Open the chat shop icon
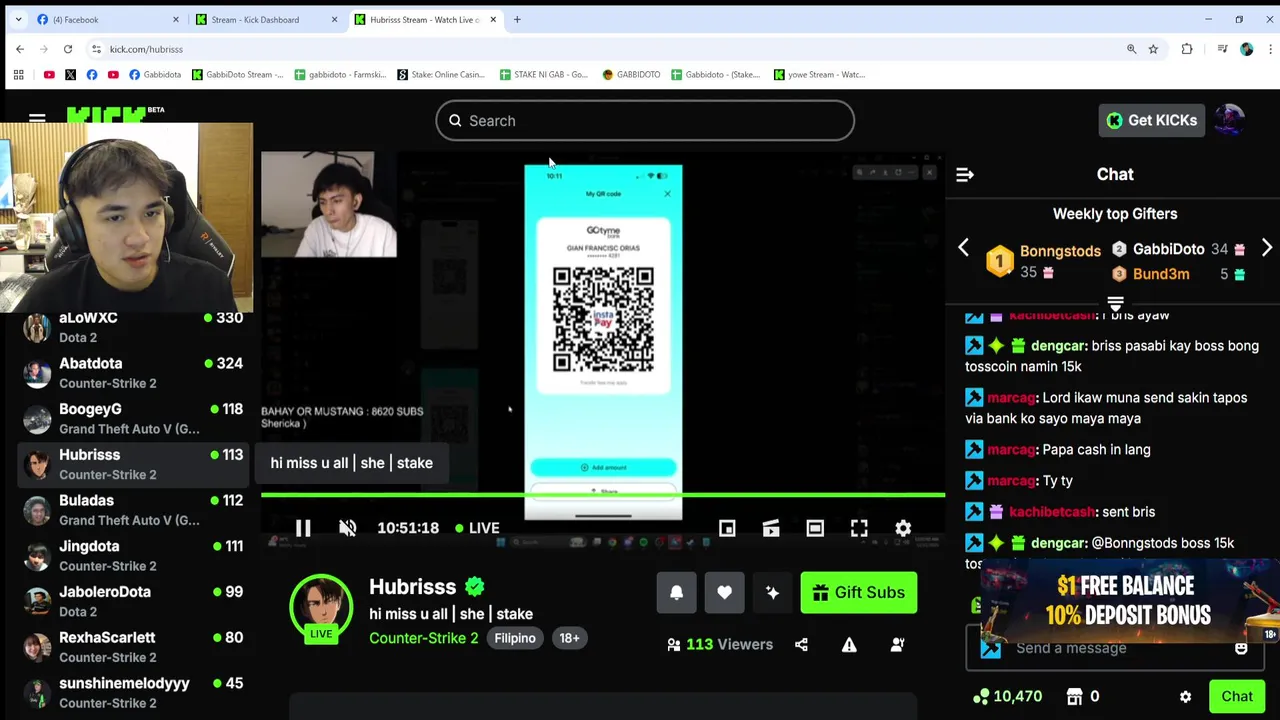The height and width of the screenshot is (720, 1280). pos(1075,696)
